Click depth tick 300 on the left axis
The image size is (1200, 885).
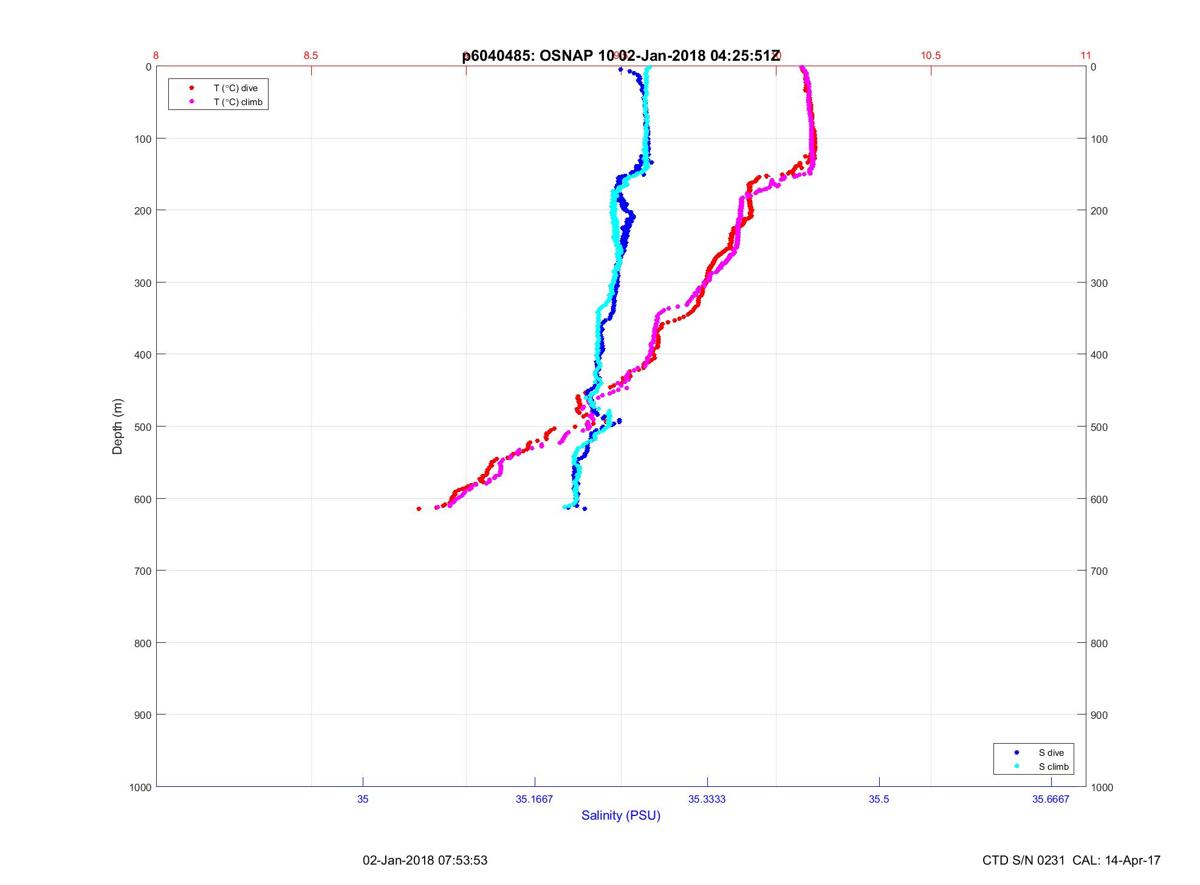(142, 283)
